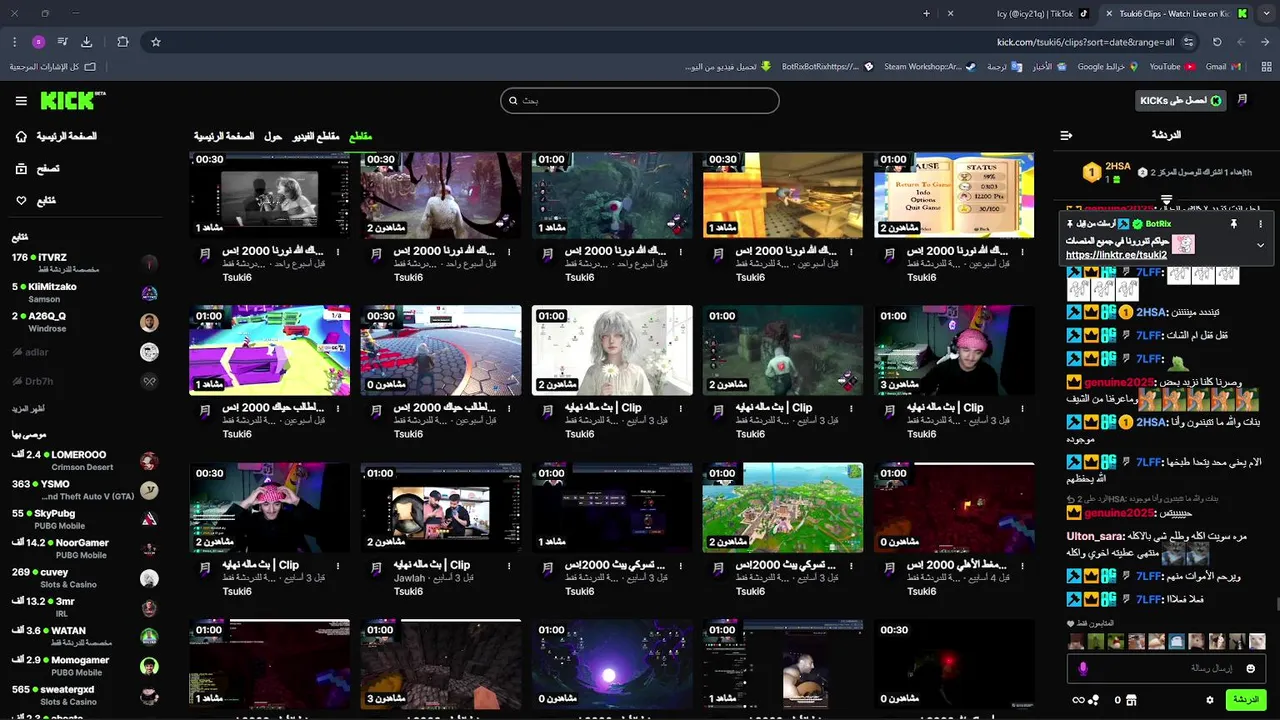
Task: Select the About (حول) channel tab
Action: (273, 136)
